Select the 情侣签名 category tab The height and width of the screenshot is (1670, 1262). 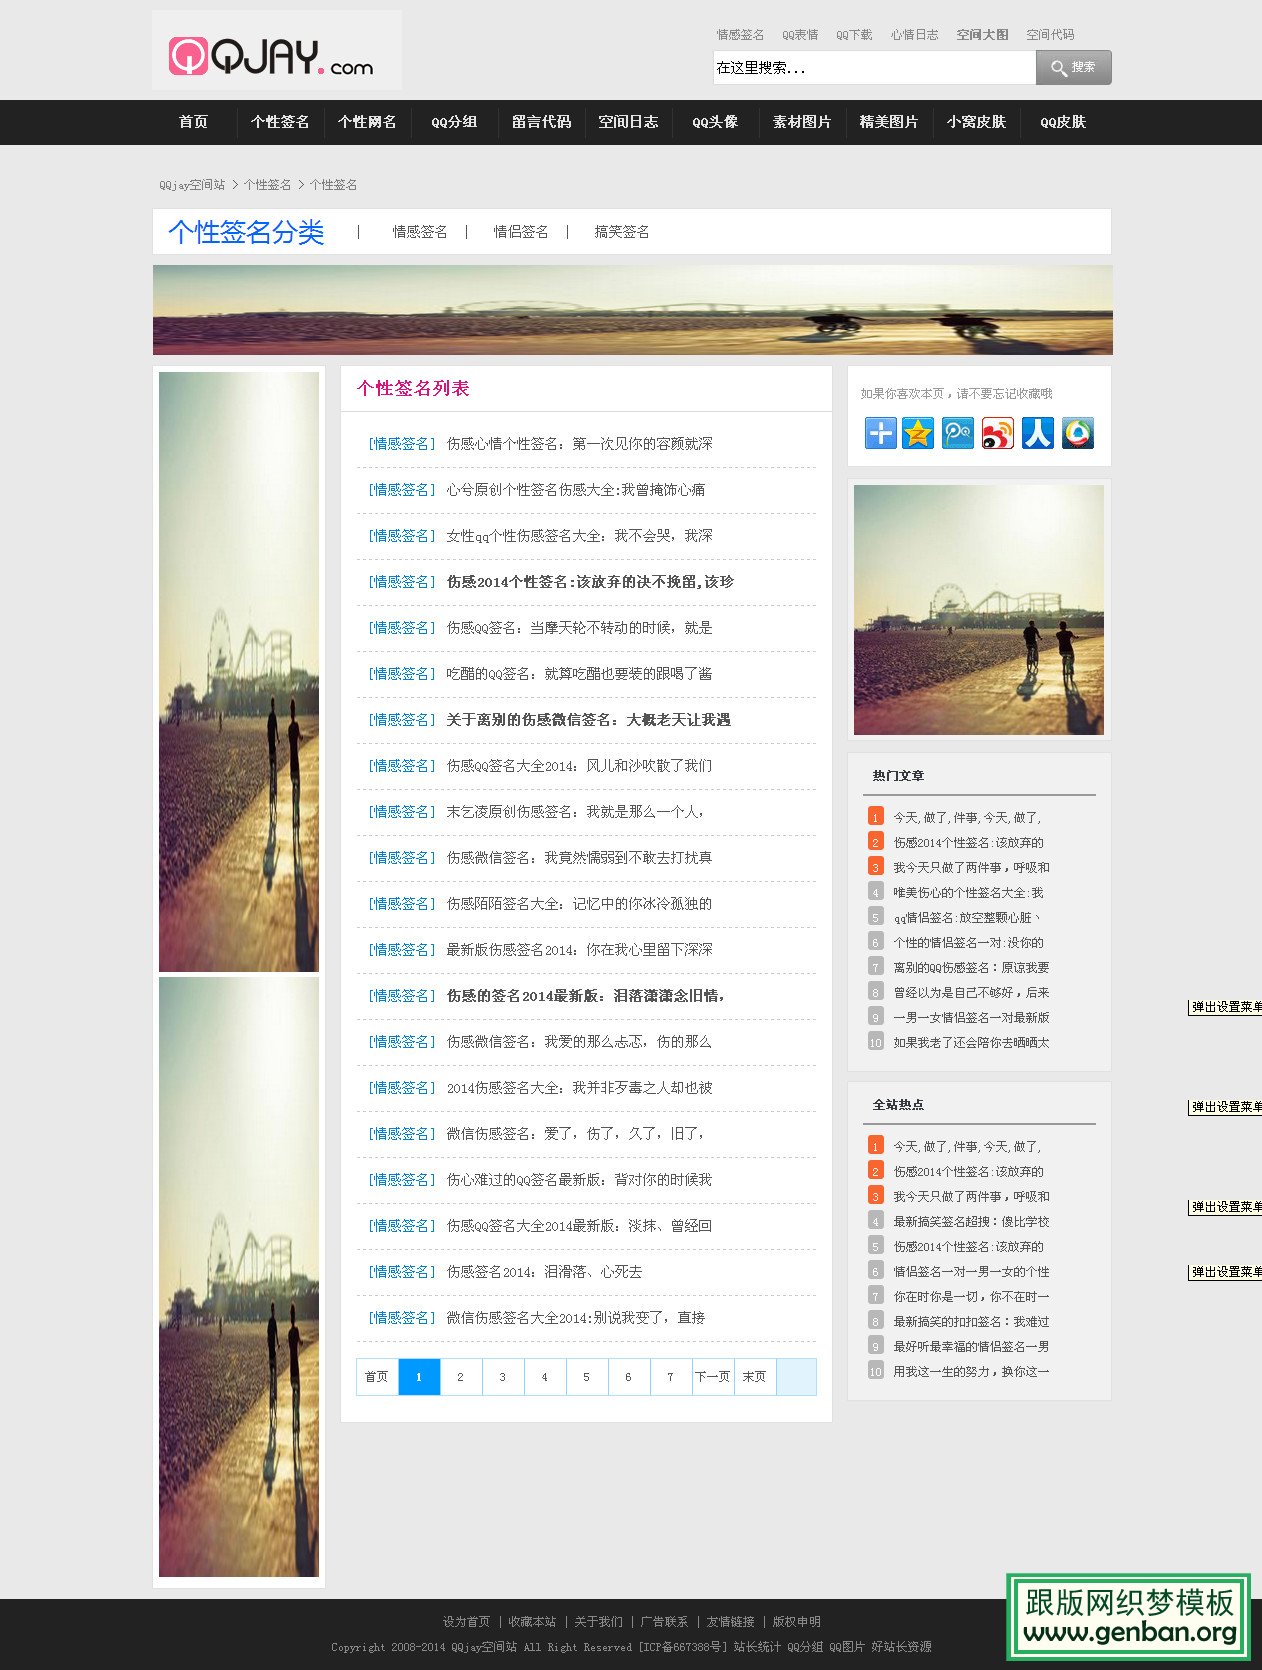521,232
